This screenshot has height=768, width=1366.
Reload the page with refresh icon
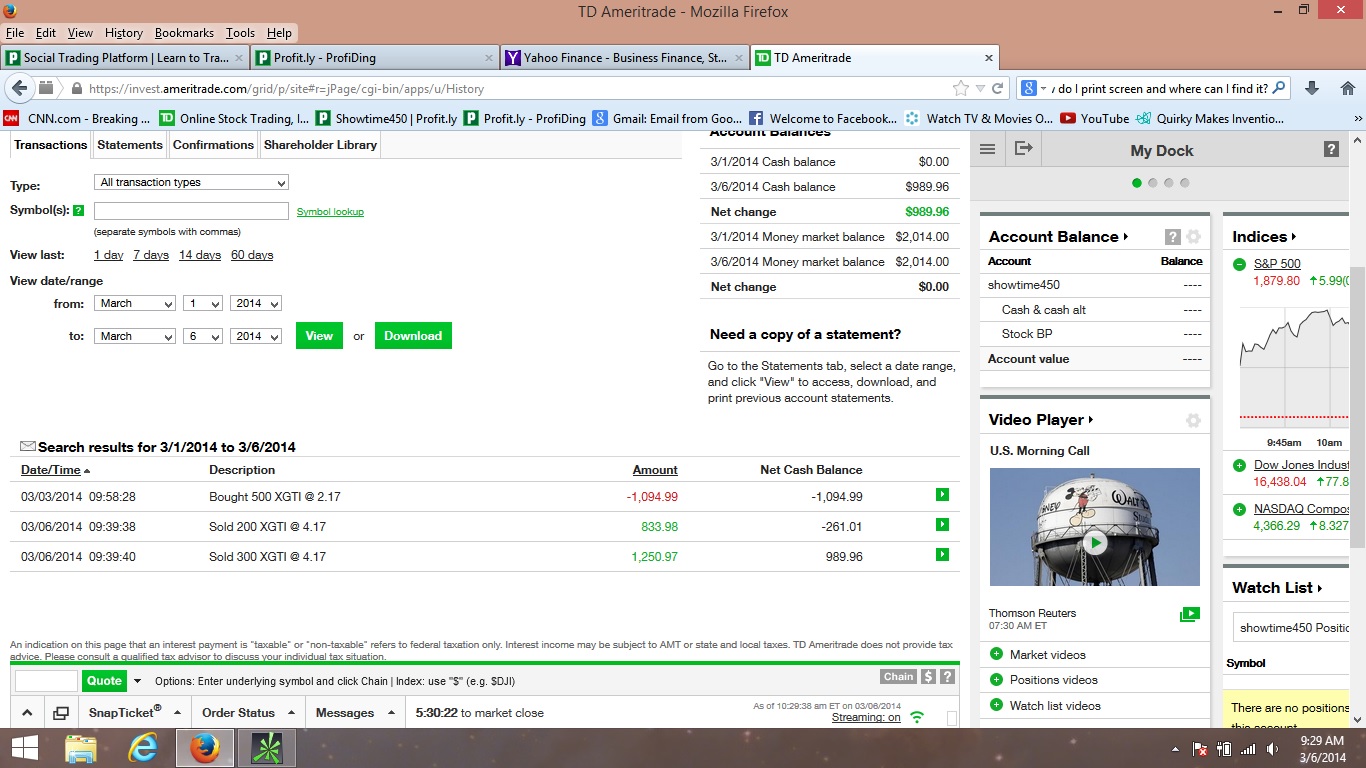click(x=997, y=88)
